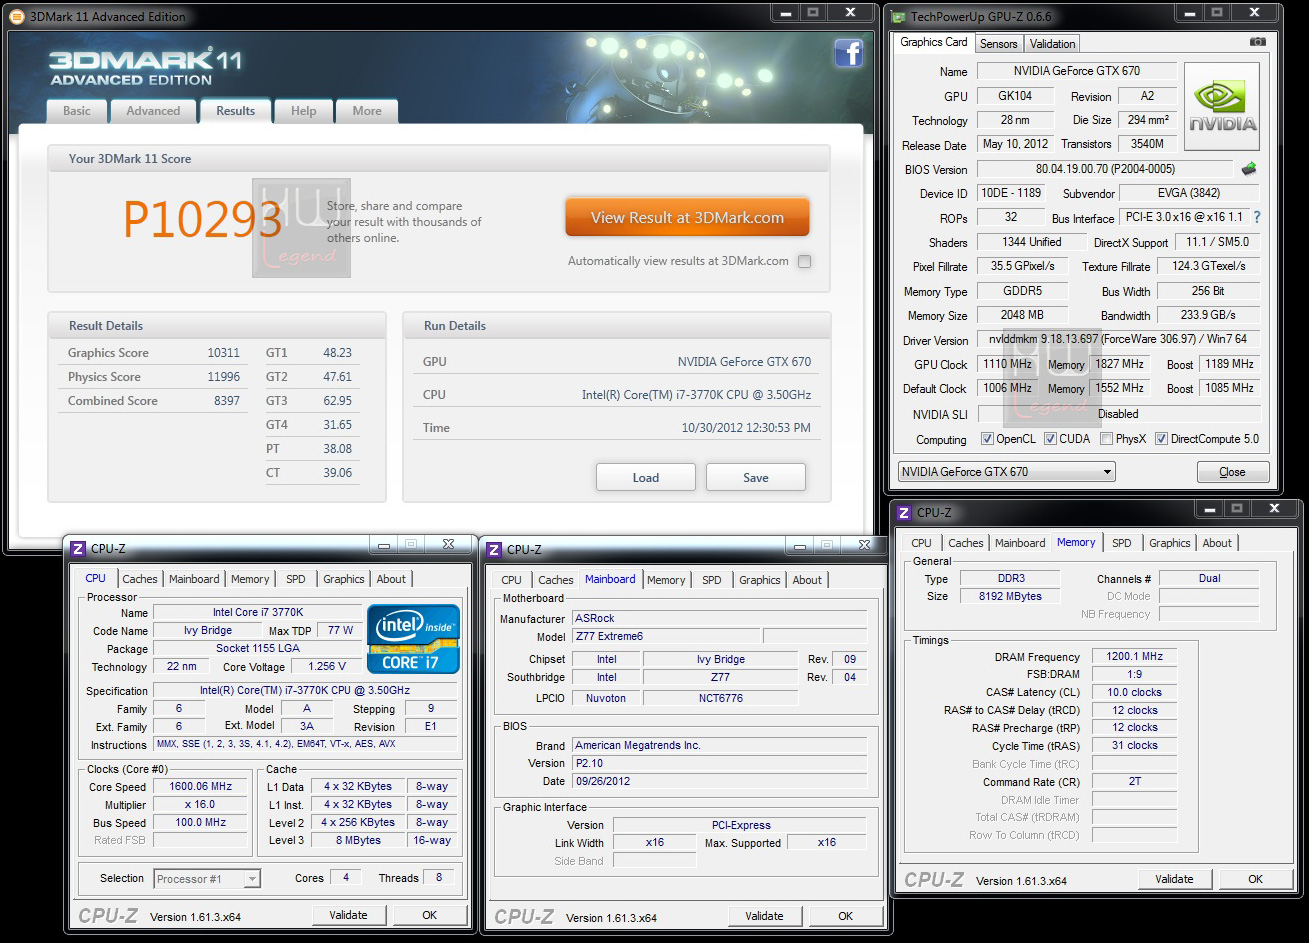Click the mainboard Model value Z77 Extreme6

tap(666, 636)
